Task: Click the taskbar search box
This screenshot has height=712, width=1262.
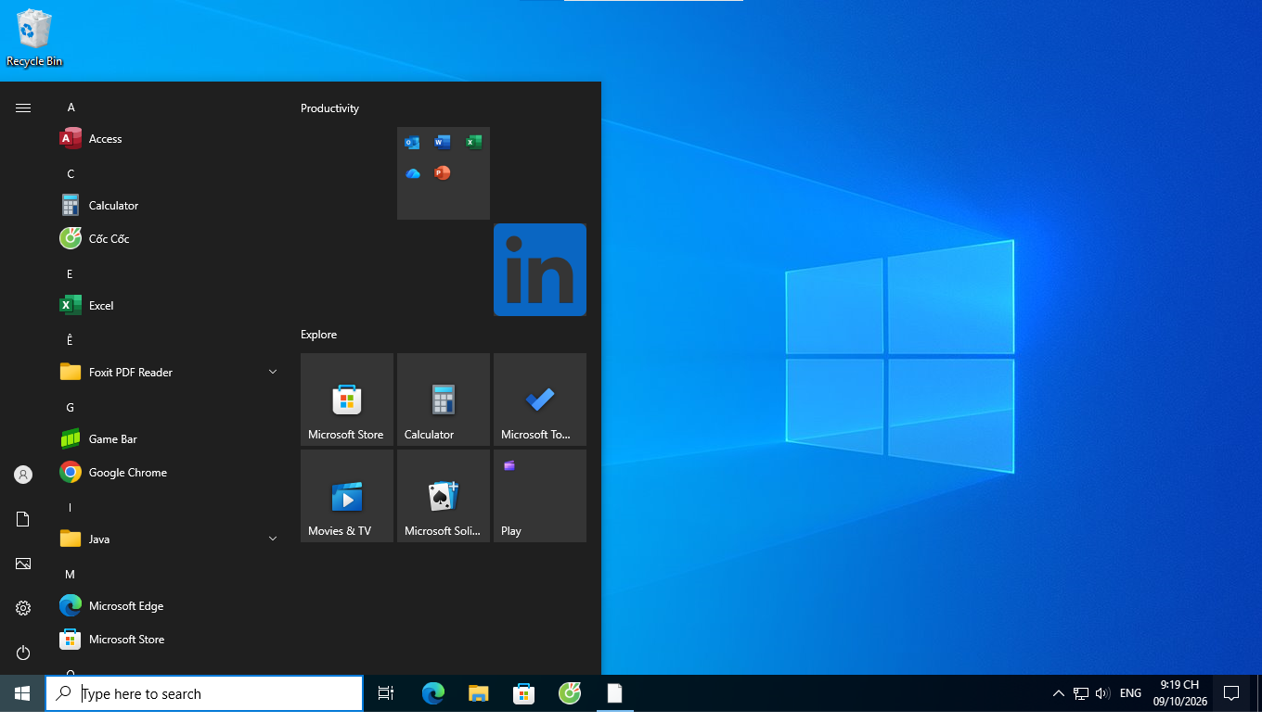Action: coord(204,694)
